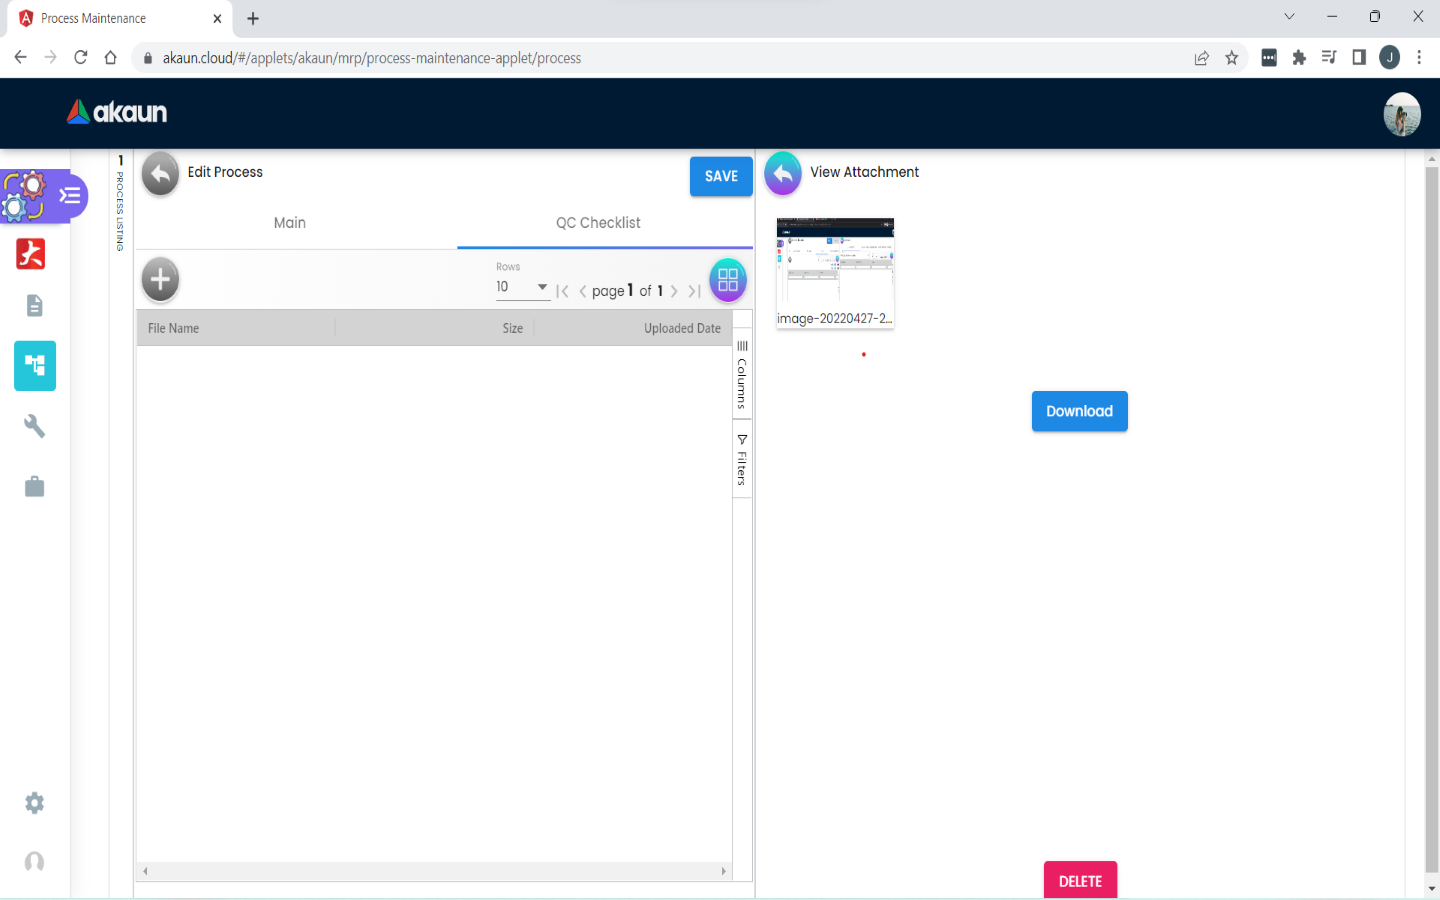Open browser home page
The width and height of the screenshot is (1440, 900).
pos(111,57)
